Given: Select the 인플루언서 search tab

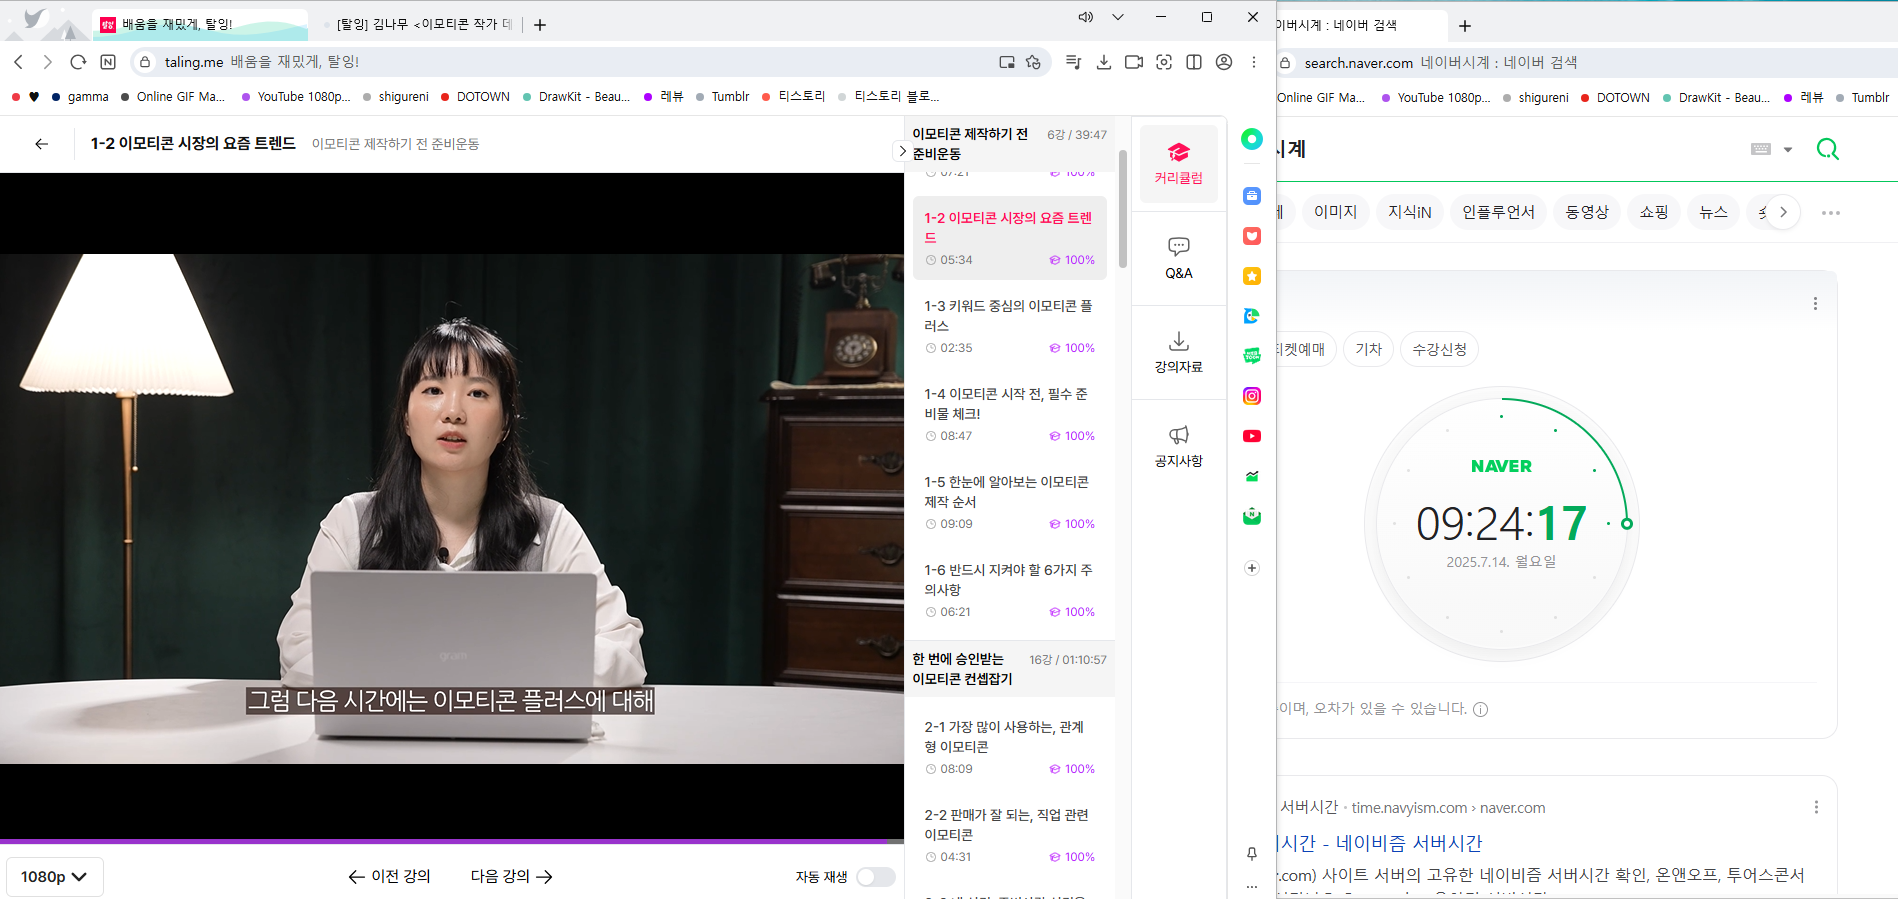Looking at the screenshot, I should tap(1498, 212).
